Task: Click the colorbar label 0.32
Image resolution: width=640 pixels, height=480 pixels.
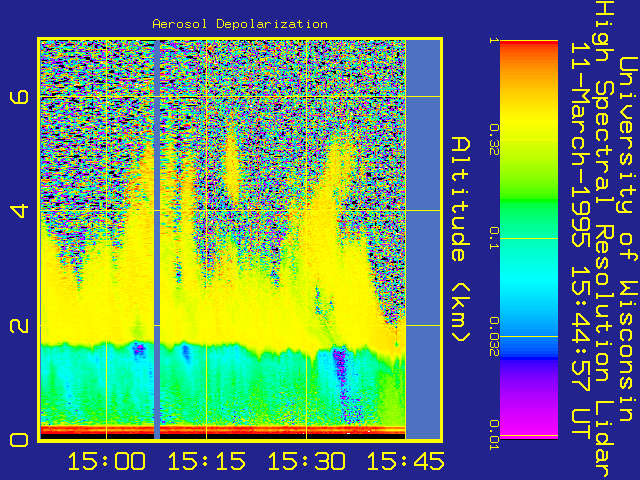Action: [494, 140]
